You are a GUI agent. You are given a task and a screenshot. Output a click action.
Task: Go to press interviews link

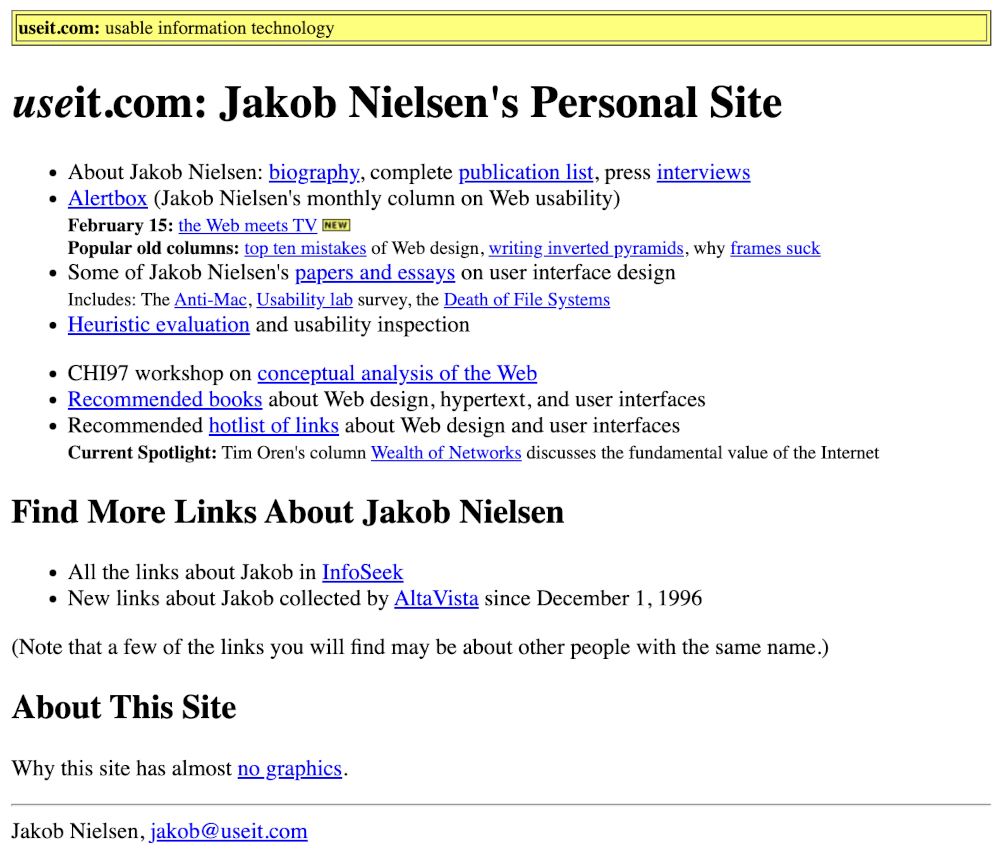703,172
